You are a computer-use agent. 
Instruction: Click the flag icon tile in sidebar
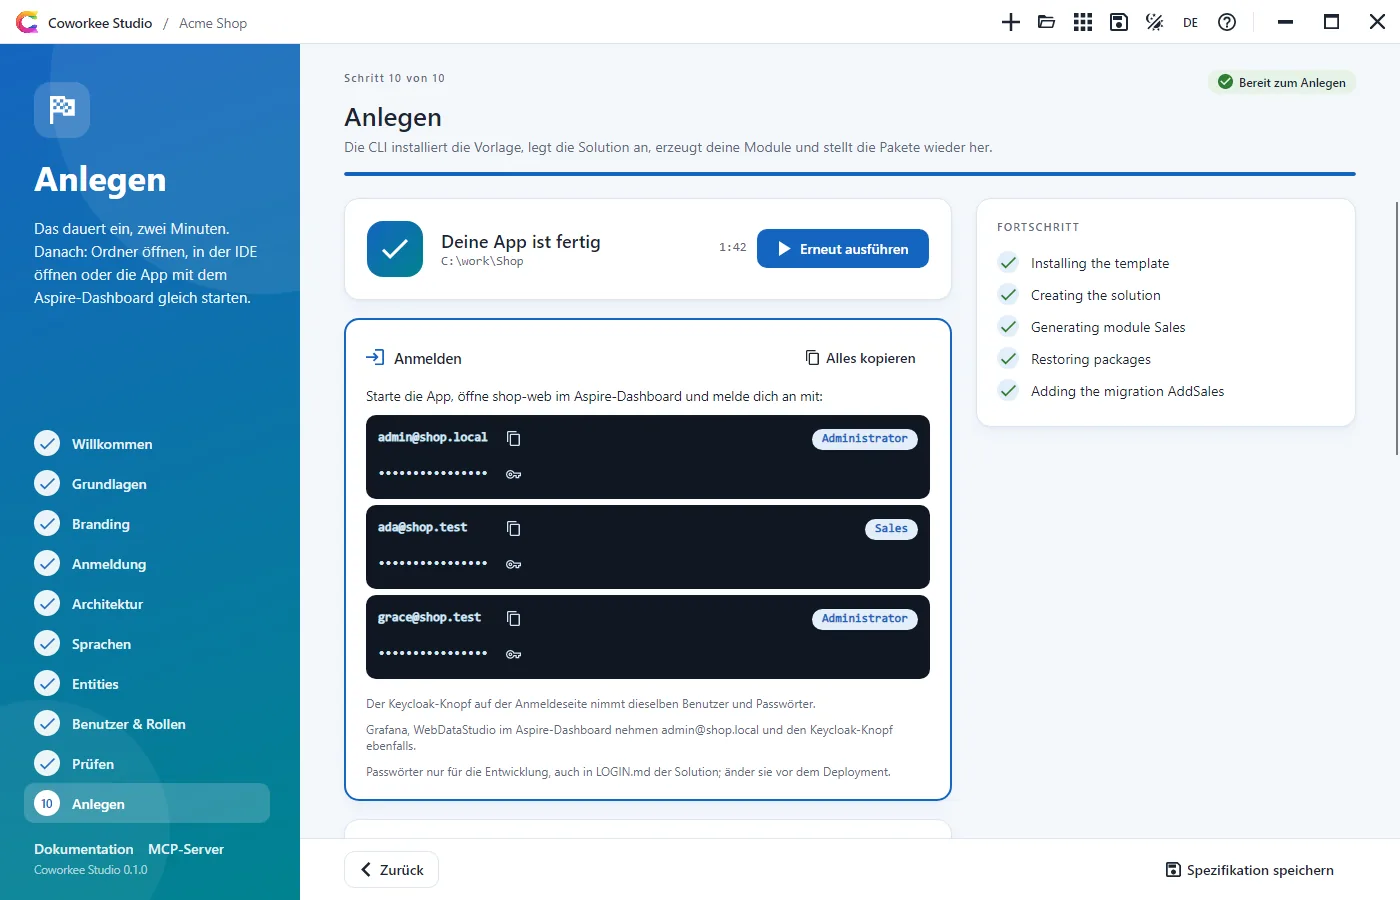62,109
